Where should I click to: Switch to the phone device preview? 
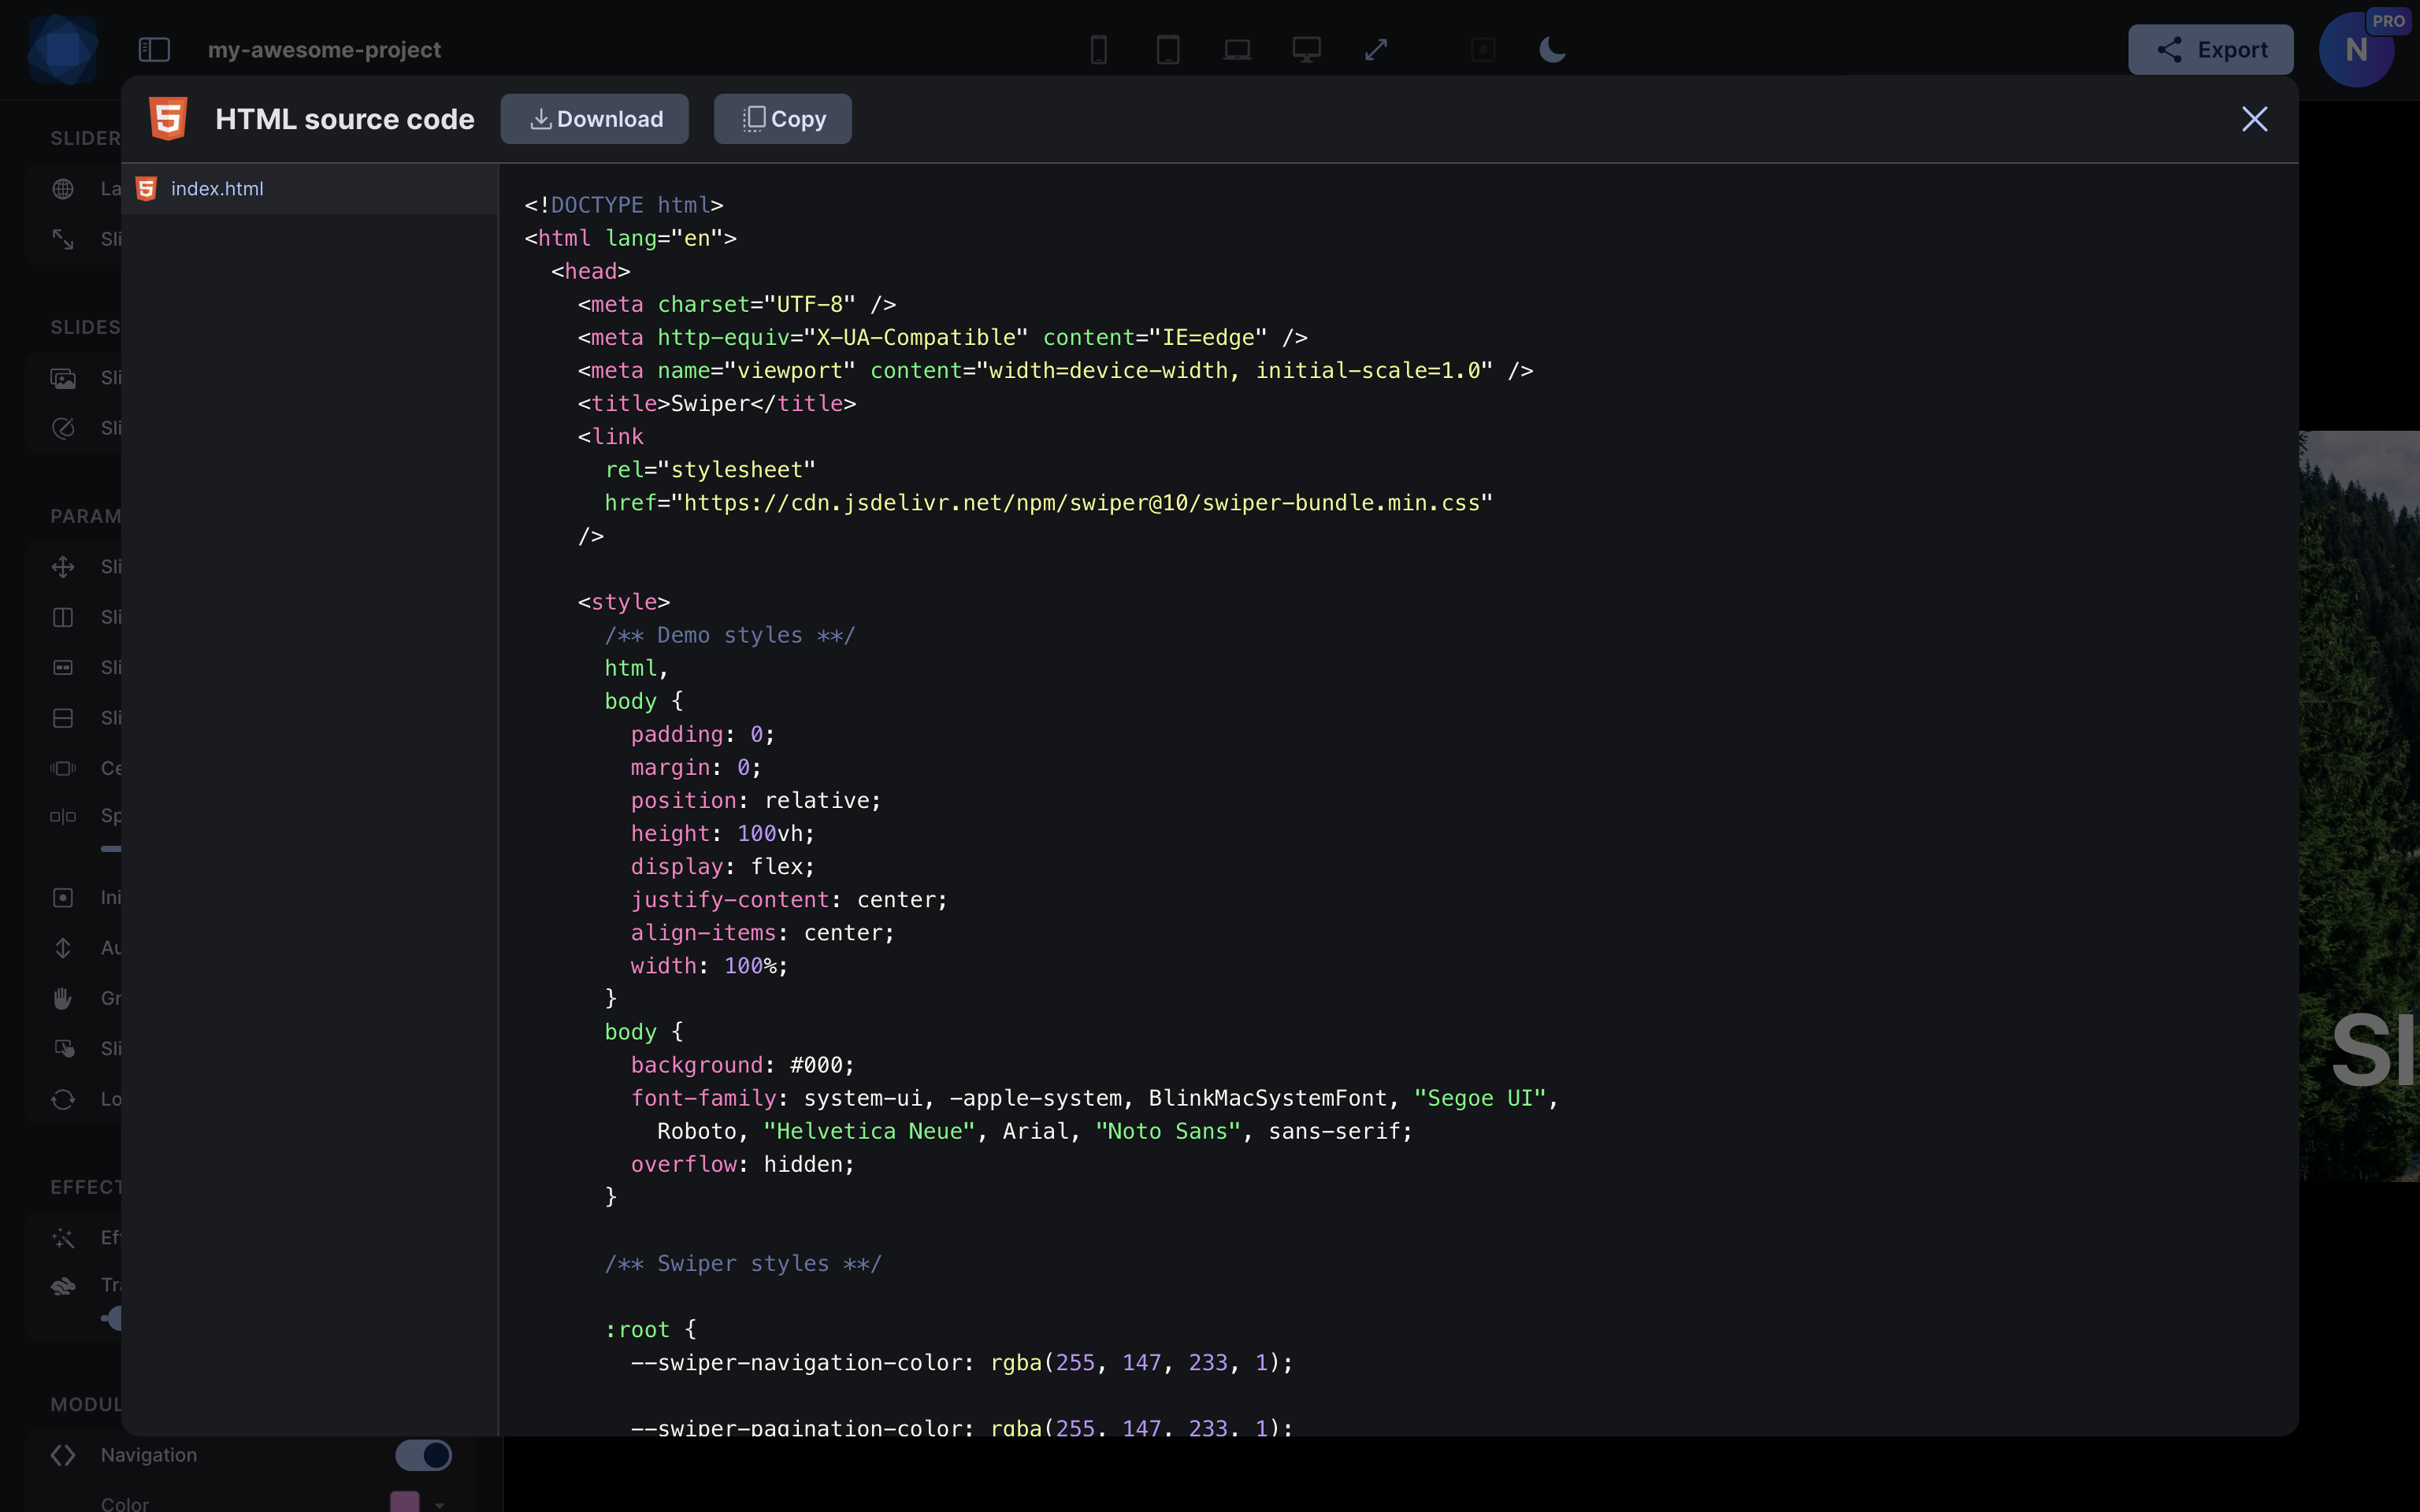(1098, 49)
